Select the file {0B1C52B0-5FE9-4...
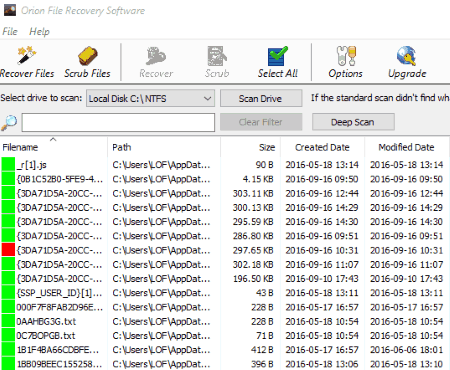 (x=60, y=179)
